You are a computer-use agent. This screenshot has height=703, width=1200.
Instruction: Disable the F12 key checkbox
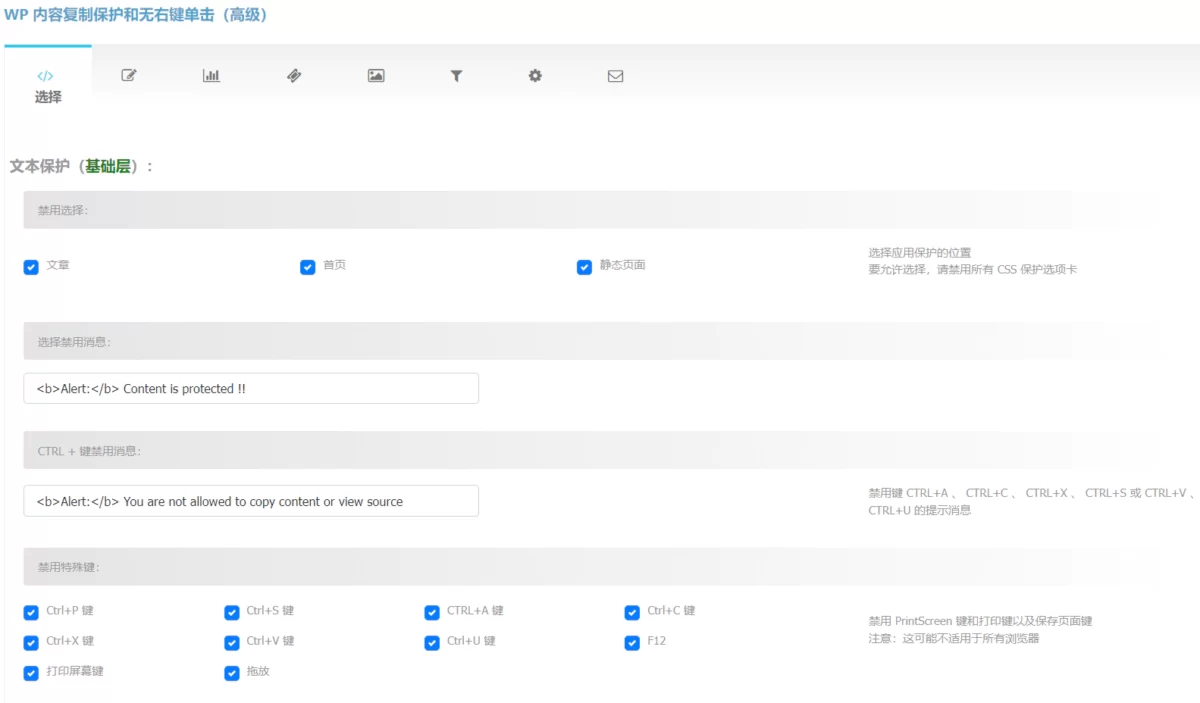coord(632,642)
